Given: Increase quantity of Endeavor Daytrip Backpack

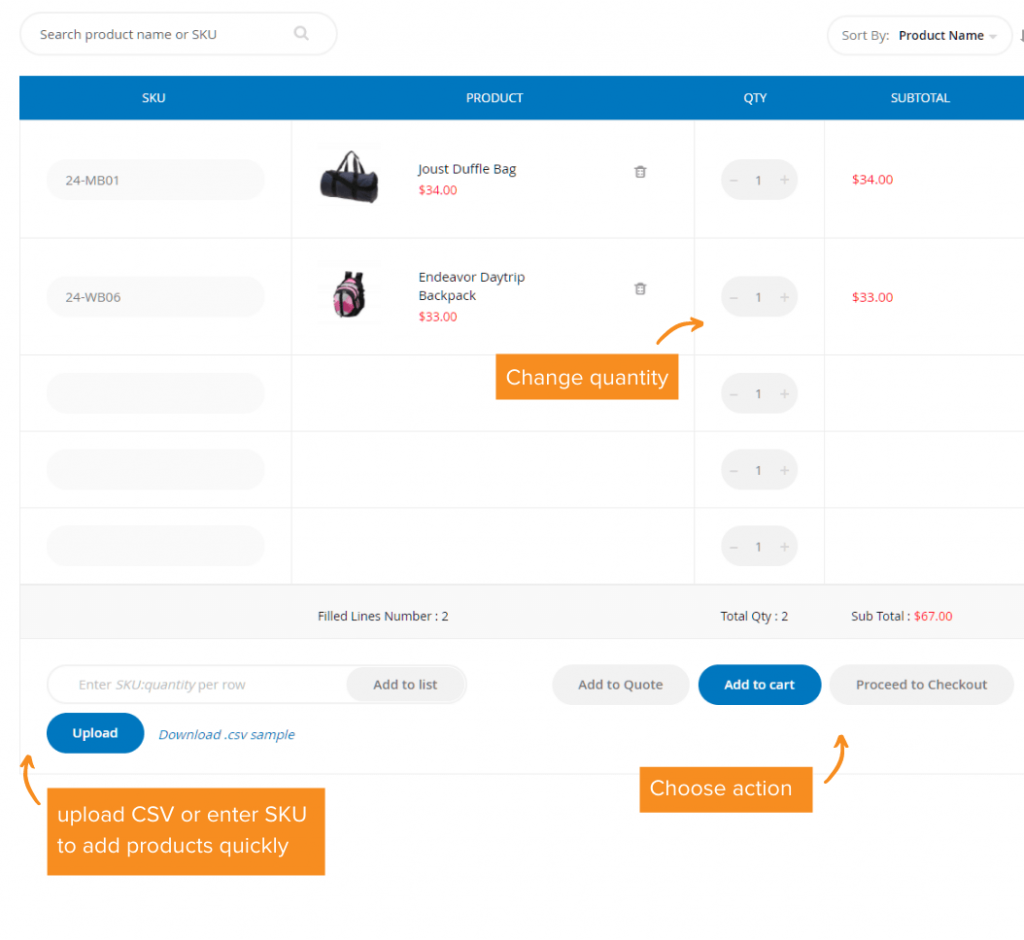Looking at the screenshot, I should 784,297.
